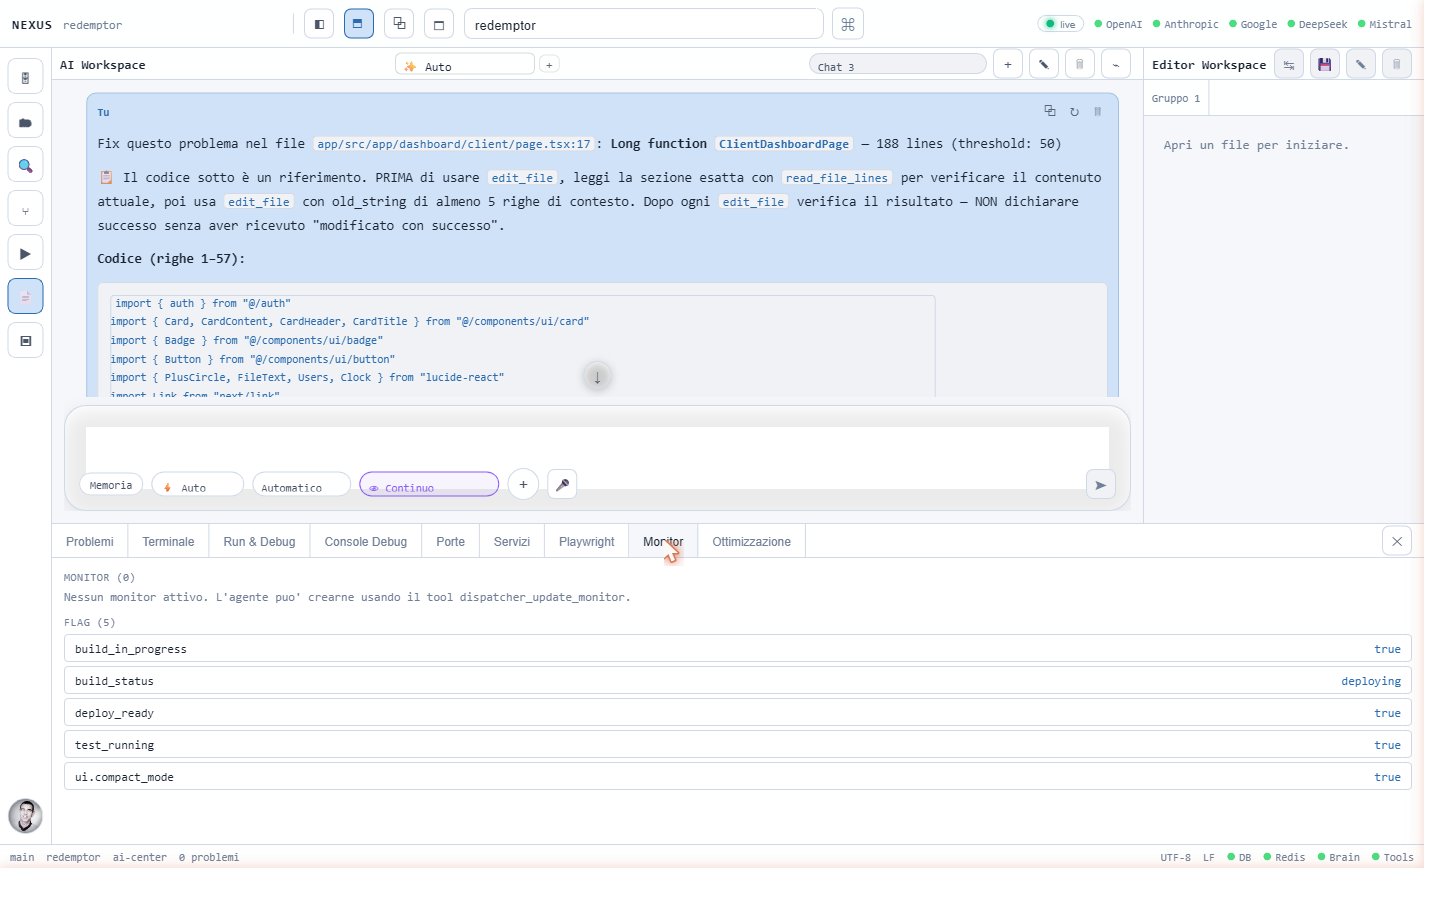
Task: Click the Editor Workspace trash icon
Action: coord(1397,64)
